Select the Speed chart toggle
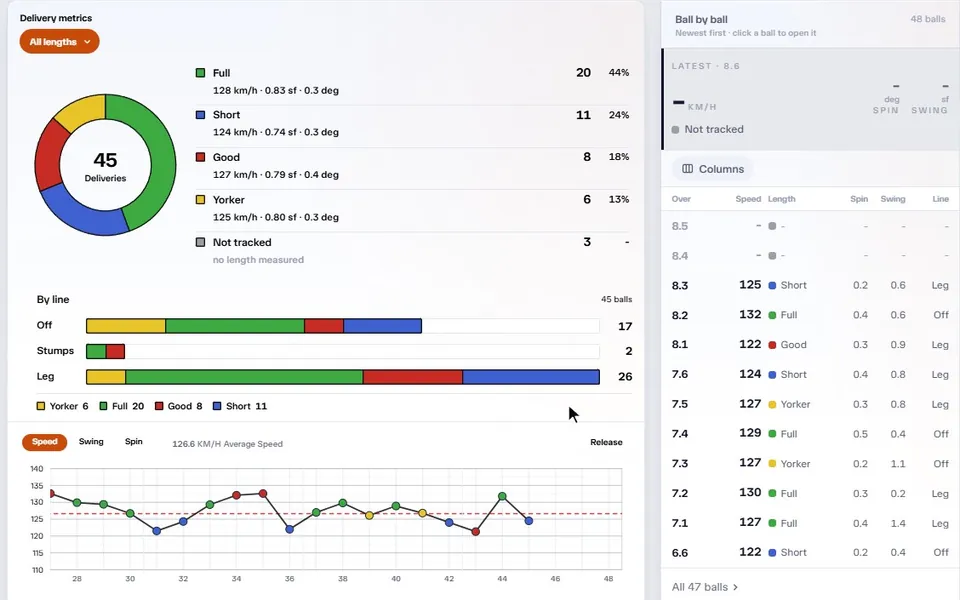Image resolution: width=960 pixels, height=600 pixels. pyautogui.click(x=45, y=442)
